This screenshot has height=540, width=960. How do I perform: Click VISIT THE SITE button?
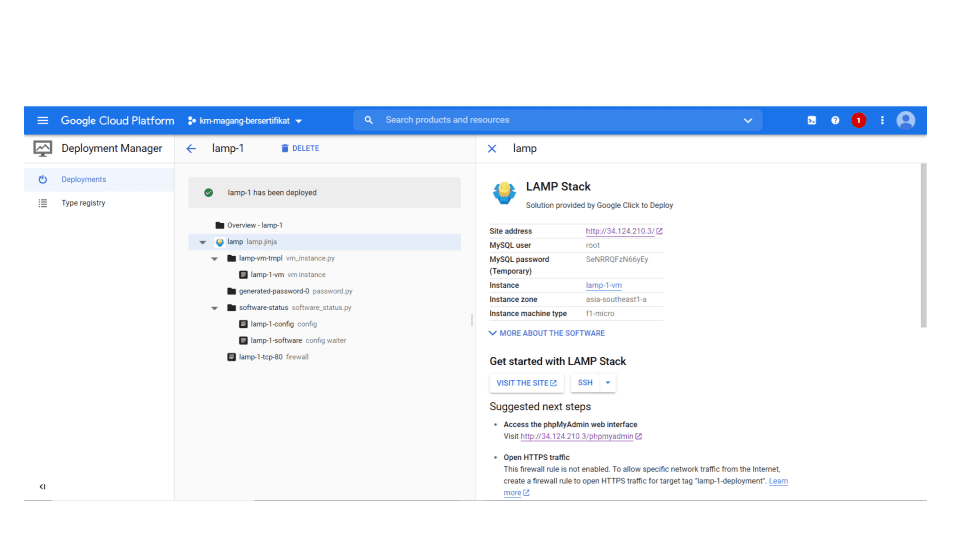pos(527,383)
